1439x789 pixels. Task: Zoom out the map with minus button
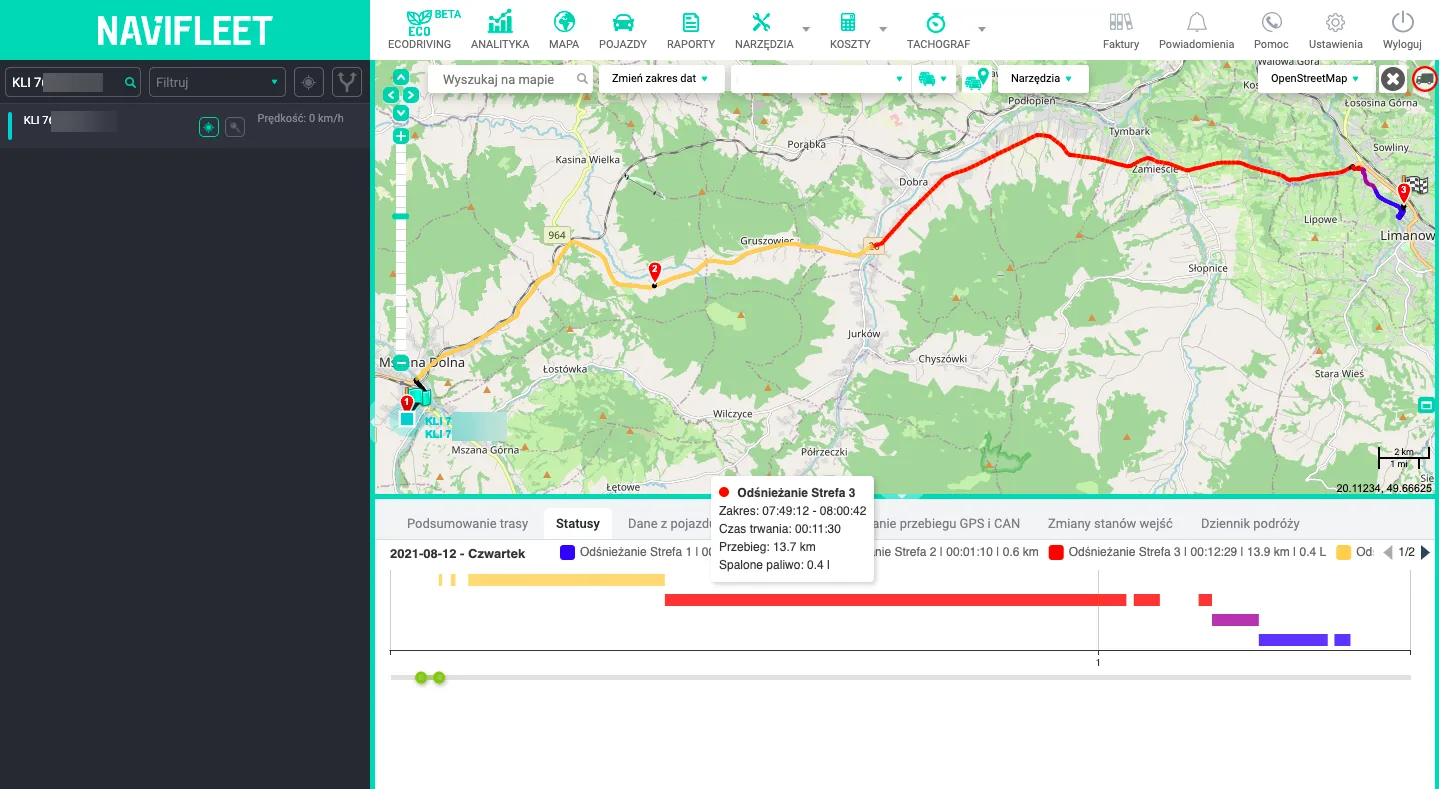401,363
